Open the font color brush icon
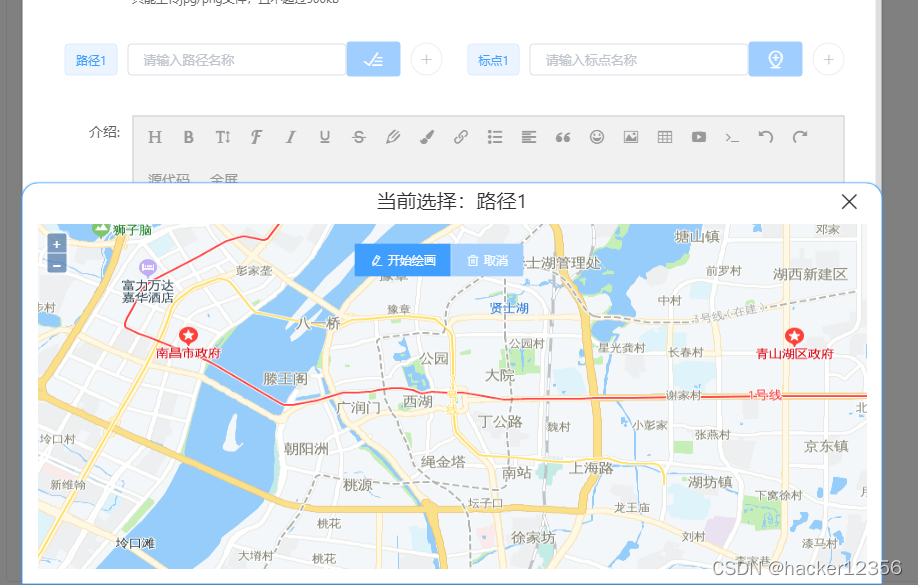This screenshot has height=585, width=918. click(426, 137)
